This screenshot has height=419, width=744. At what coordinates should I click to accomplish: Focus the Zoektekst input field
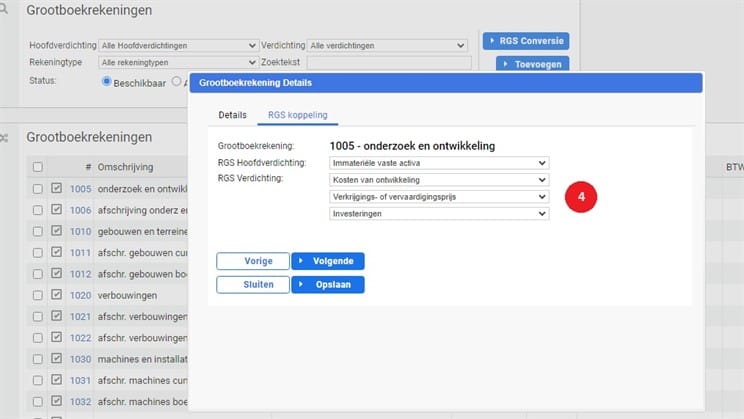[389, 62]
